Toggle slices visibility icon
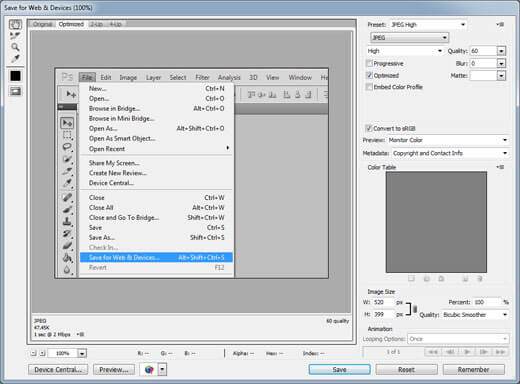This screenshot has width=520, height=384. click(15, 91)
